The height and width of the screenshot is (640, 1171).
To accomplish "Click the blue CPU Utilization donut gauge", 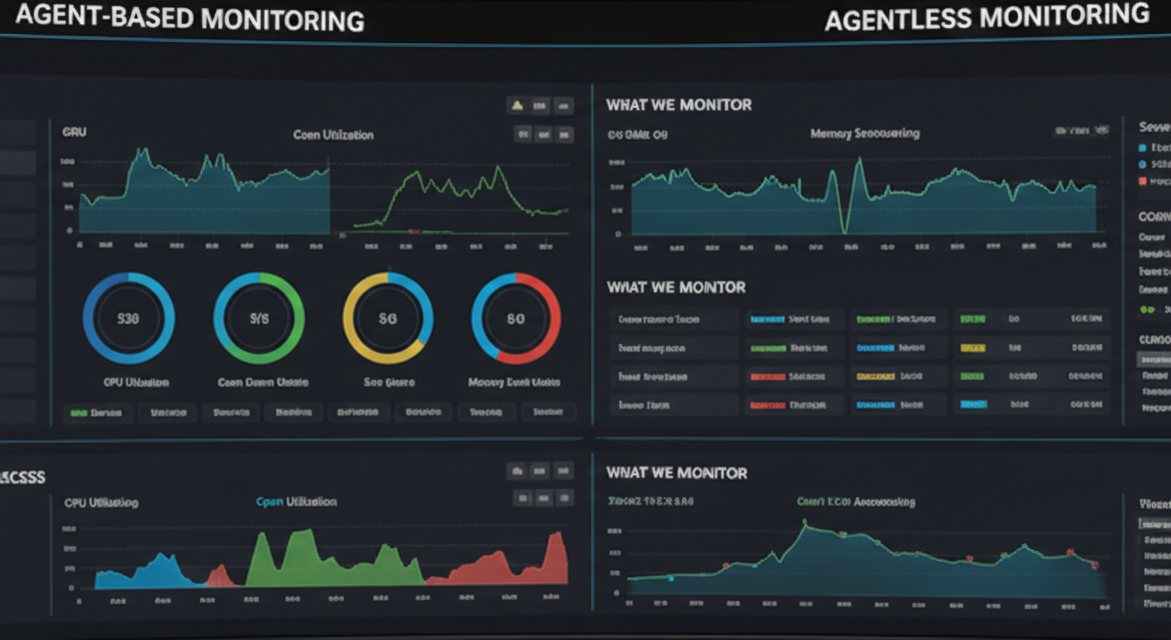I will coord(128,320).
